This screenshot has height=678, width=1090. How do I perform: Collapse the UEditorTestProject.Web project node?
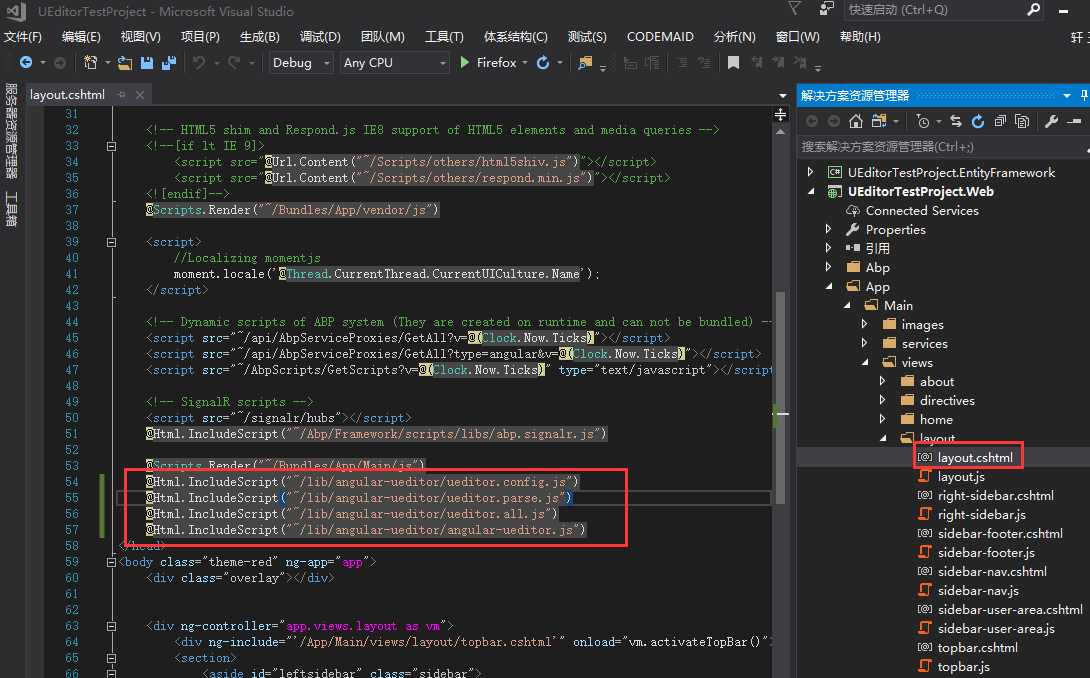(x=811, y=191)
